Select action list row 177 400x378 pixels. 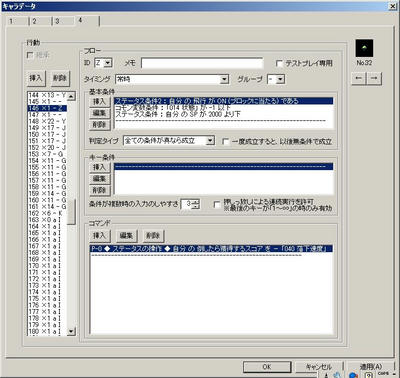47,312
